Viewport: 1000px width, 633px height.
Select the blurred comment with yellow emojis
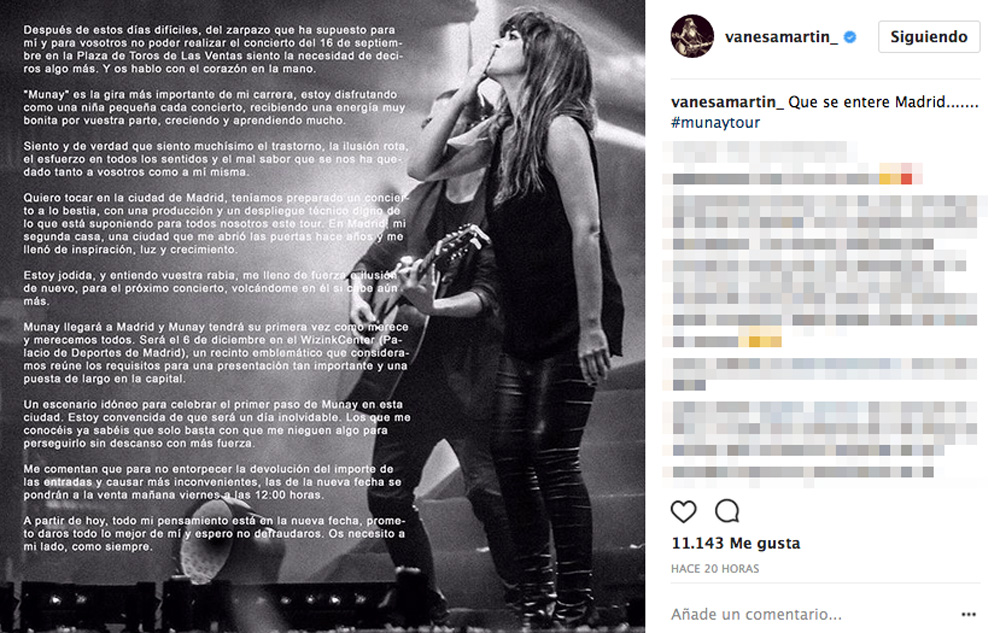[x=823, y=271]
